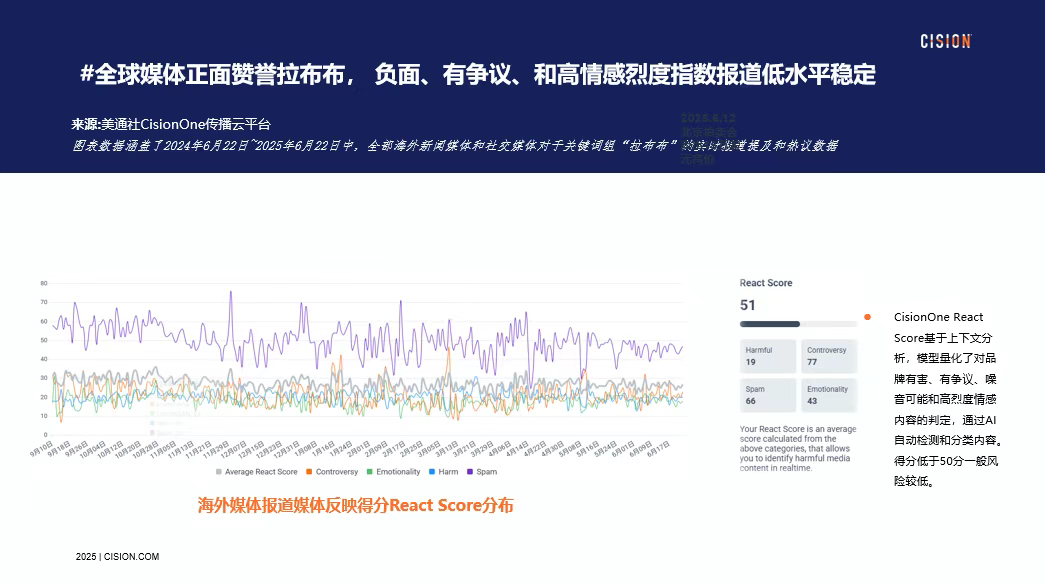Open CISION.COM from the footer

click(131, 556)
